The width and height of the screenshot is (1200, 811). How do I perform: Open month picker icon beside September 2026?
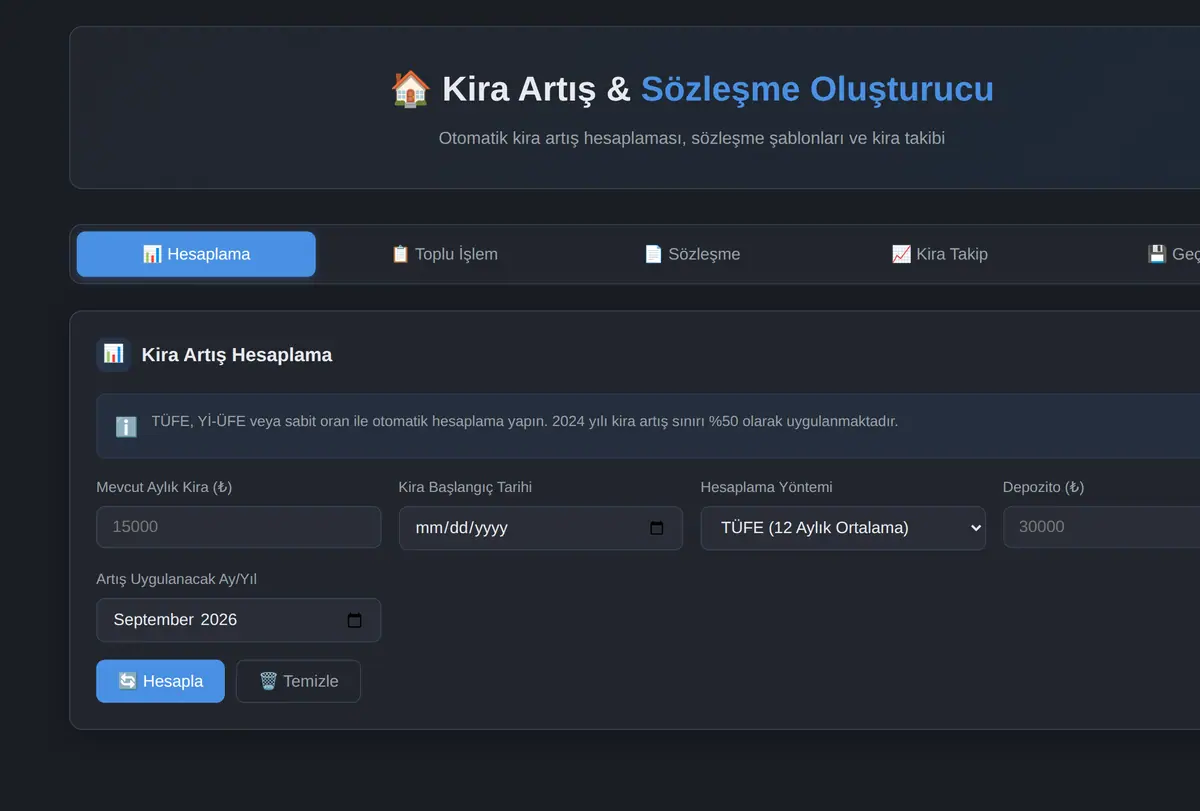[354, 620]
